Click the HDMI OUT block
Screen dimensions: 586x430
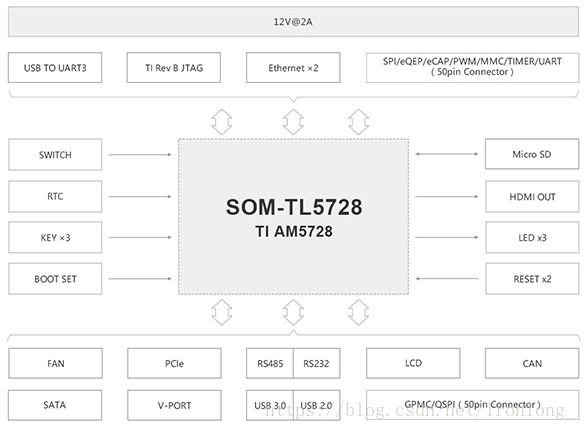coord(532,197)
